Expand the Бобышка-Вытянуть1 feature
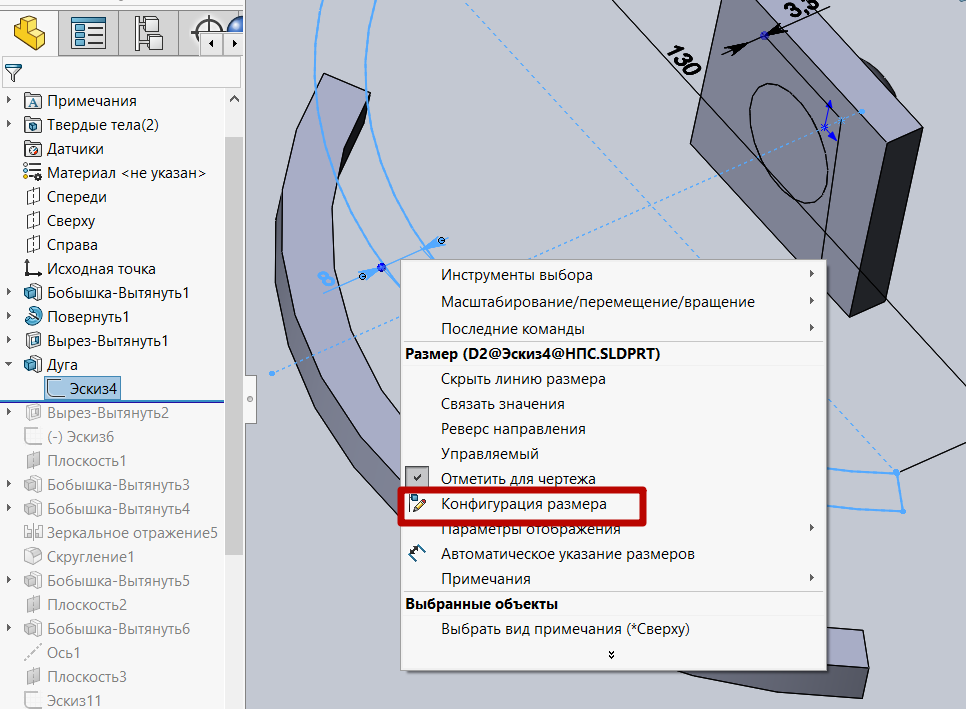The width and height of the screenshot is (966, 709). coord(10,292)
